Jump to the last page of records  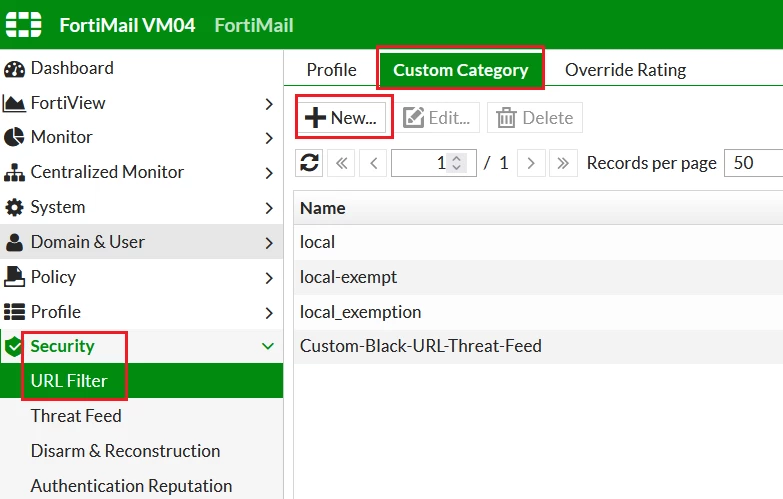click(x=563, y=163)
